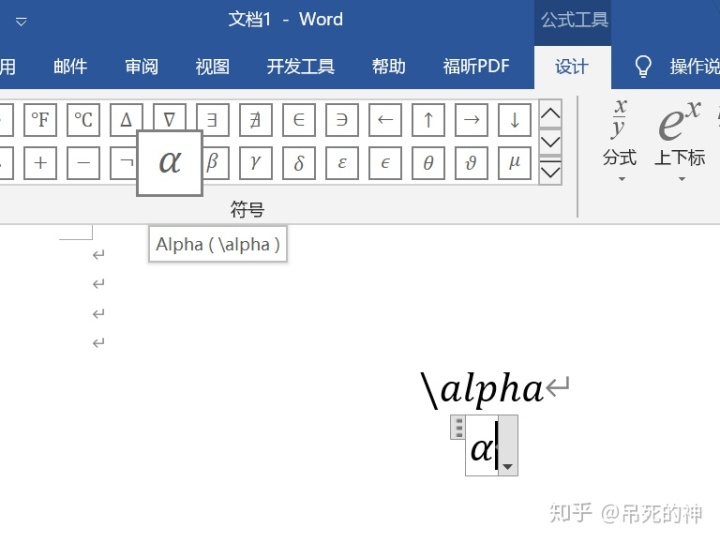The width and height of the screenshot is (720, 543).
Task: Open the Quick Access Toolbar customize arrow
Action: [x=21, y=22]
